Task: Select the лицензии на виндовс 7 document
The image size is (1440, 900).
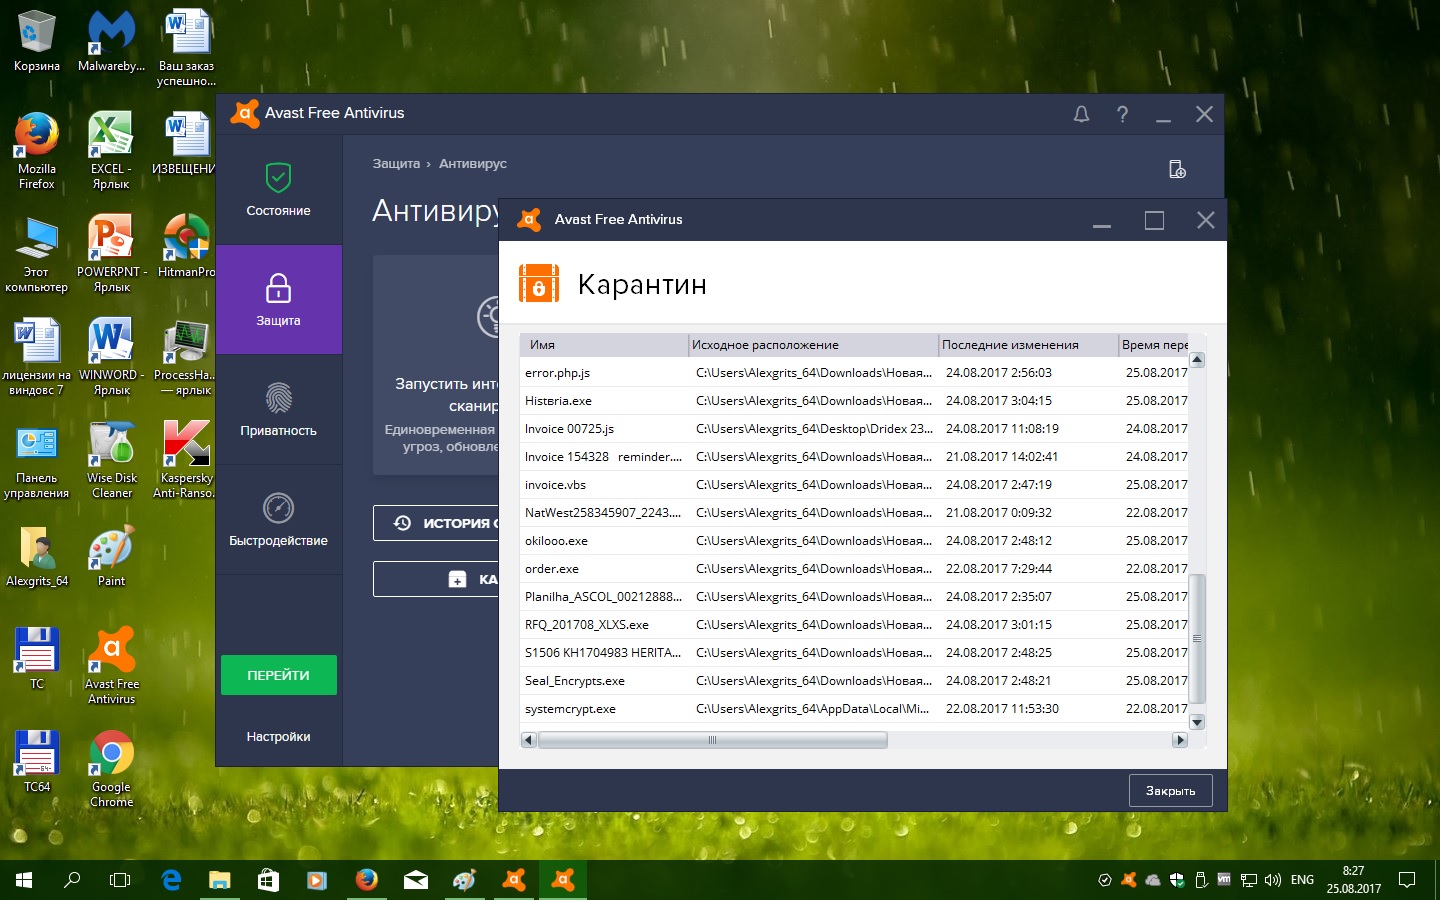Action: (37, 357)
